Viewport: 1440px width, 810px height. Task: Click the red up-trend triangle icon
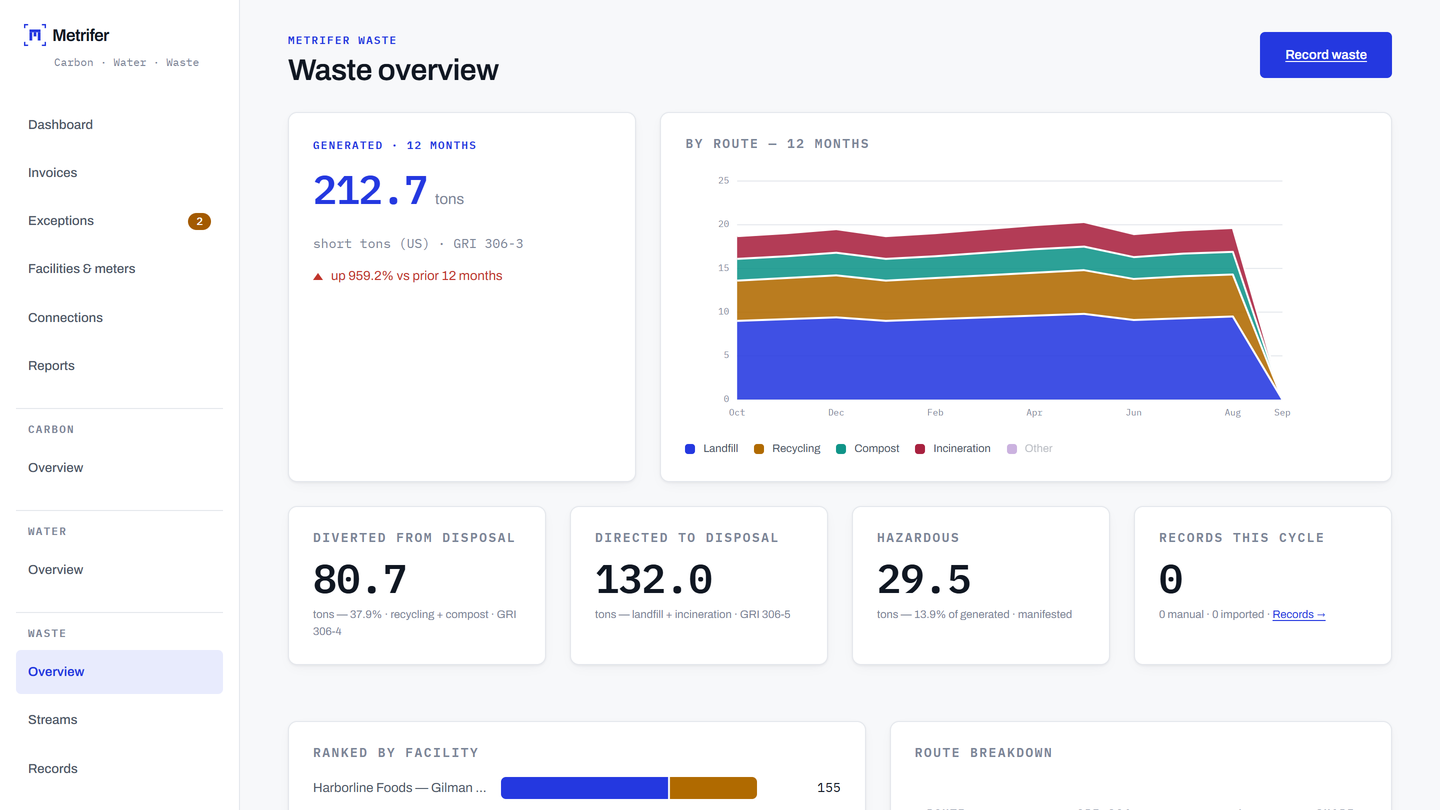[x=318, y=276]
